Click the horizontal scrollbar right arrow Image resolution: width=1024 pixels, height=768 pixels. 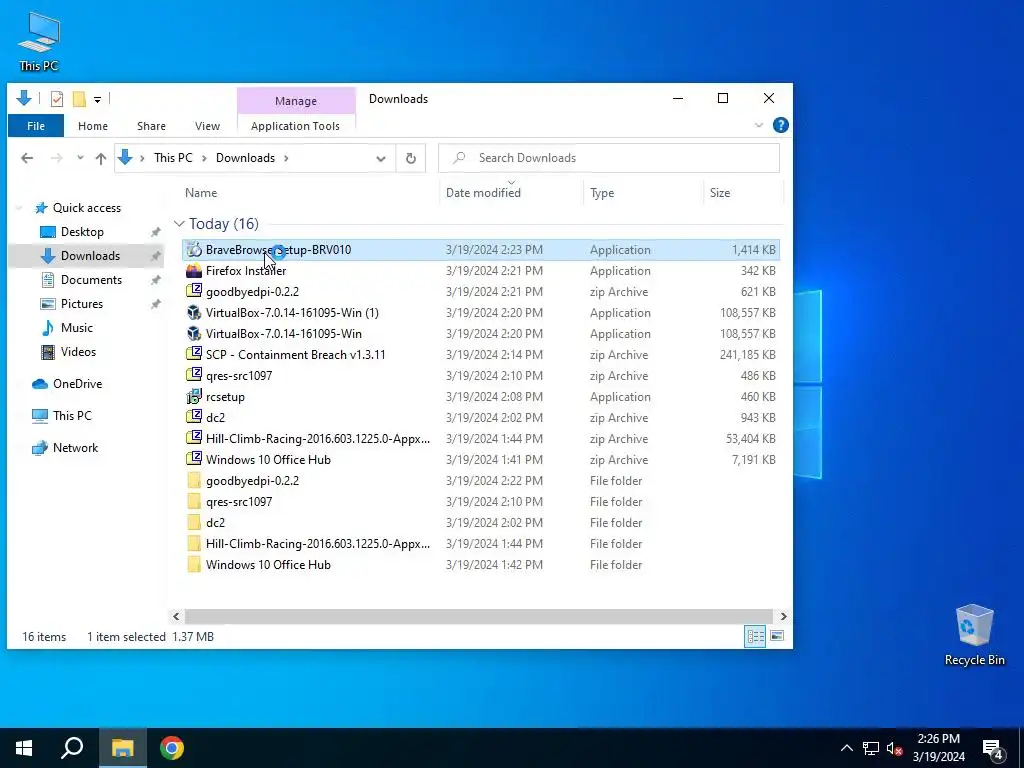click(x=783, y=616)
